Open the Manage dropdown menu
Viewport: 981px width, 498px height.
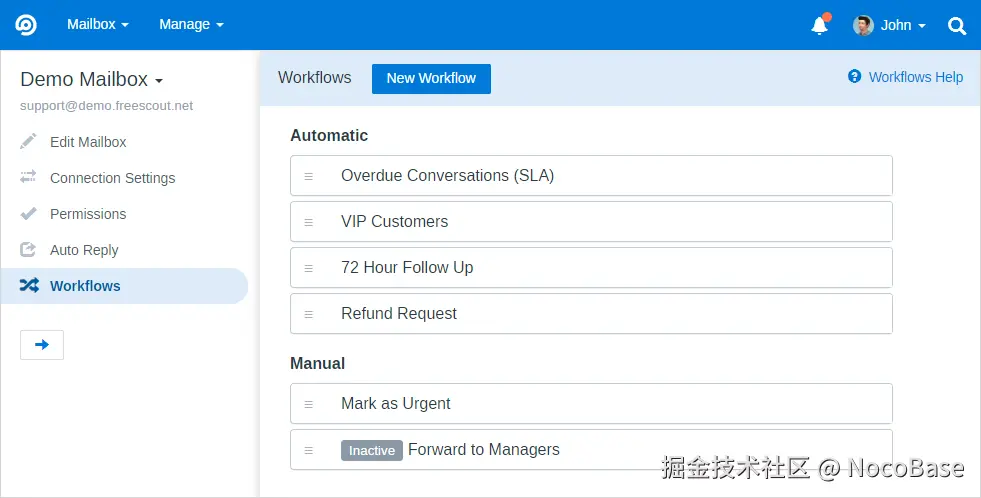pyautogui.click(x=191, y=25)
